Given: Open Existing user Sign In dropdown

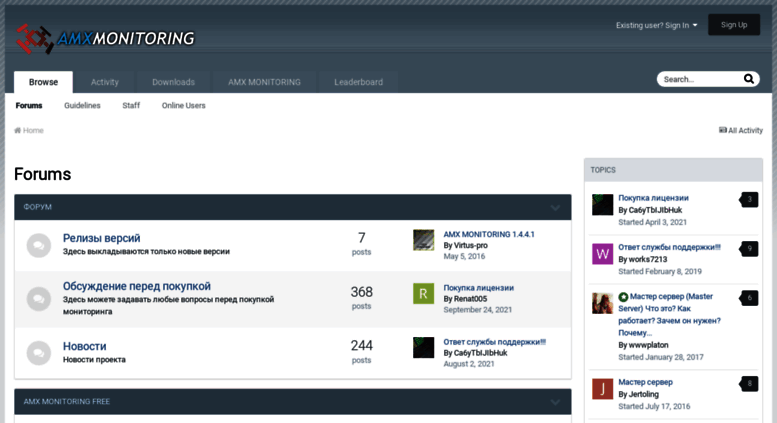Looking at the screenshot, I should 657,25.
